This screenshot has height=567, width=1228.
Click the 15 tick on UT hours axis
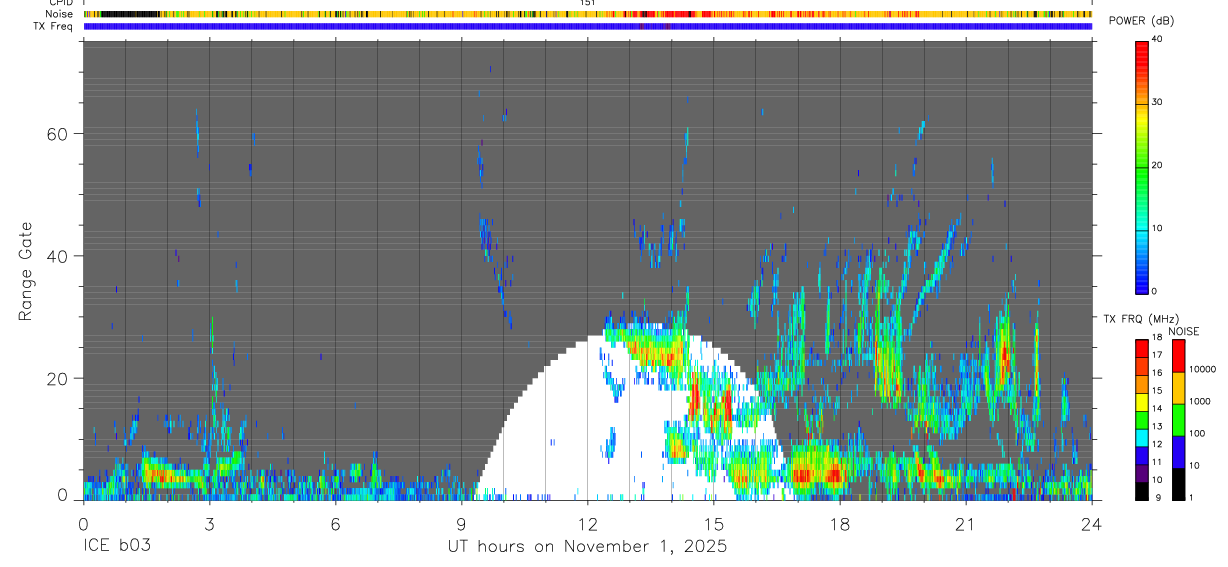coord(714,524)
